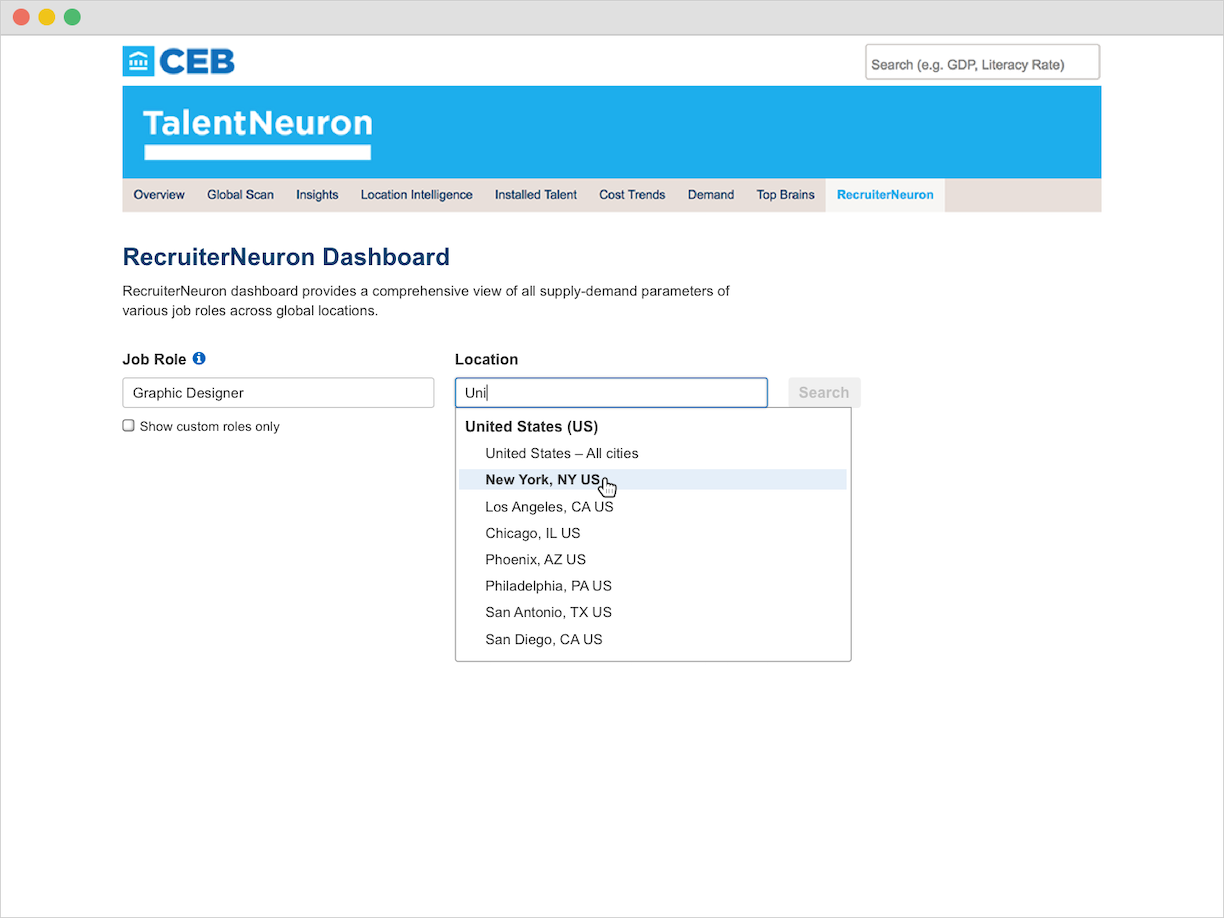Click the Job Role info icon

pyautogui.click(x=199, y=358)
